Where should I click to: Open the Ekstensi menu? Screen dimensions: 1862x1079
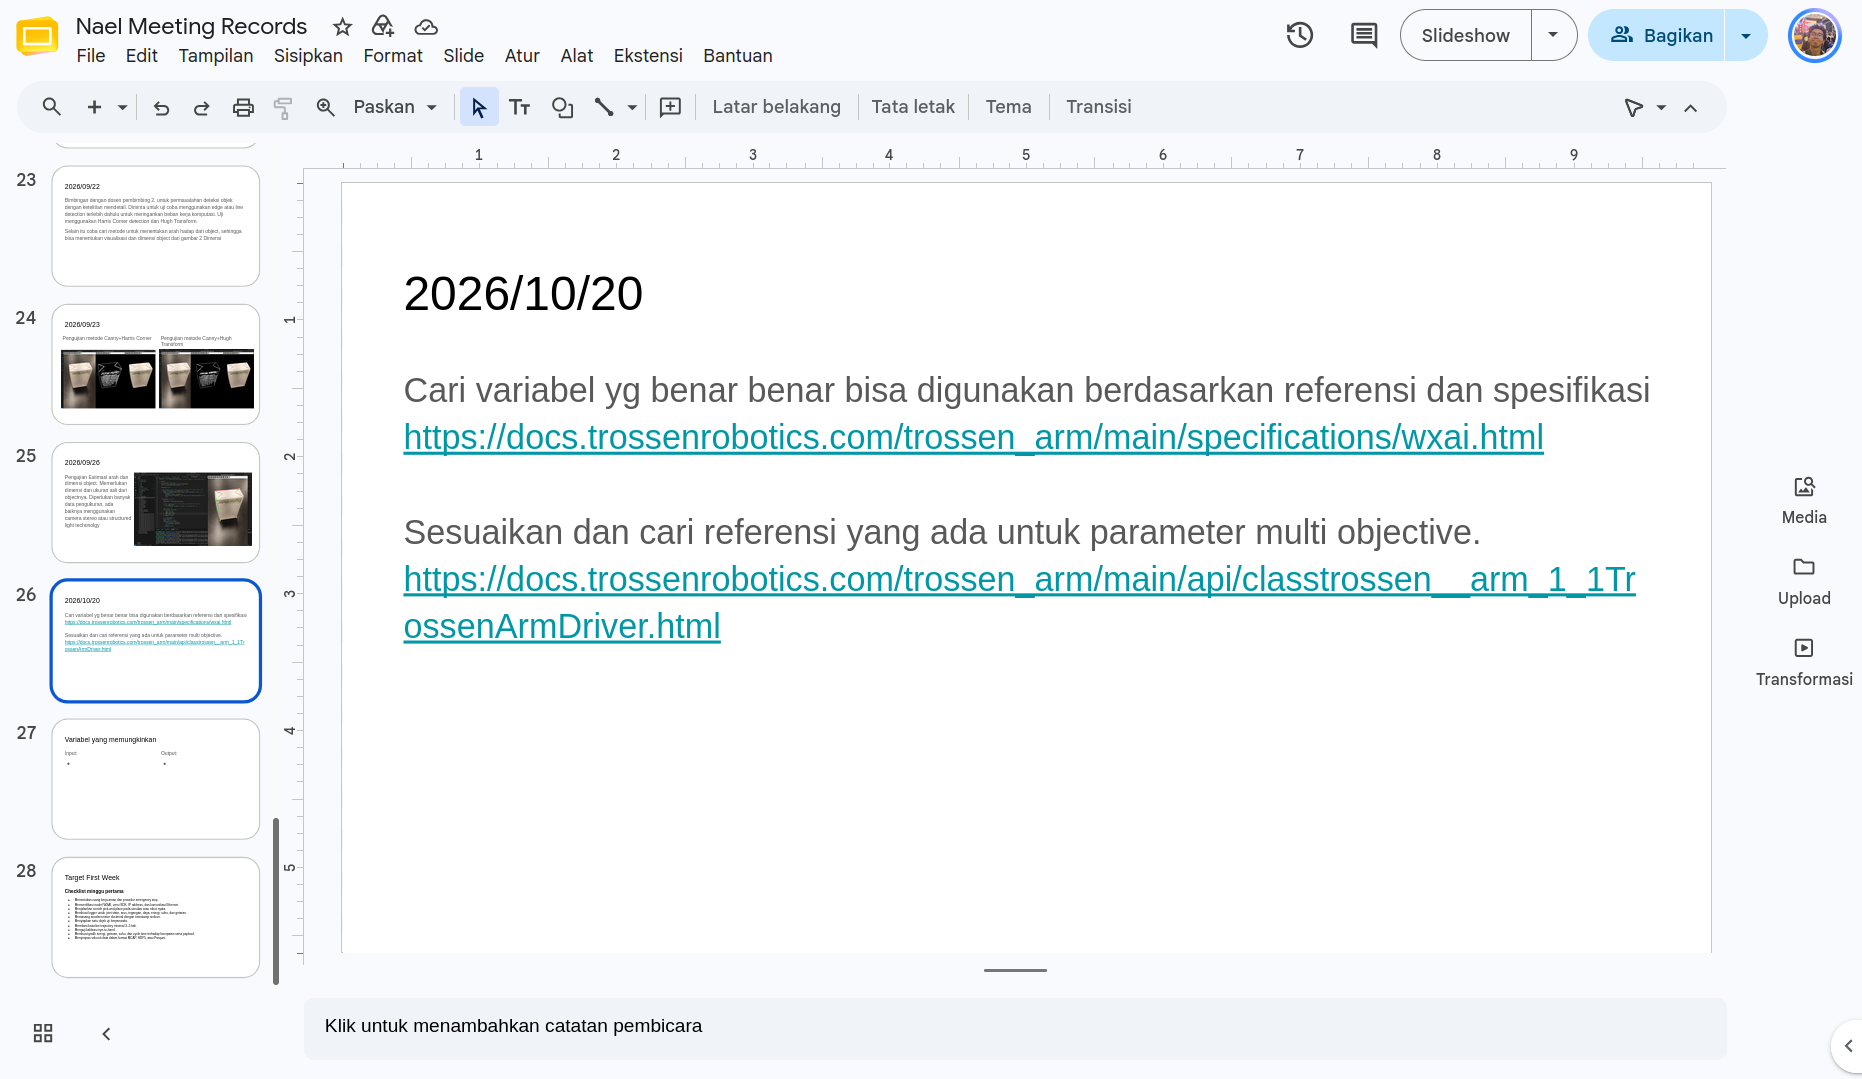(x=648, y=56)
